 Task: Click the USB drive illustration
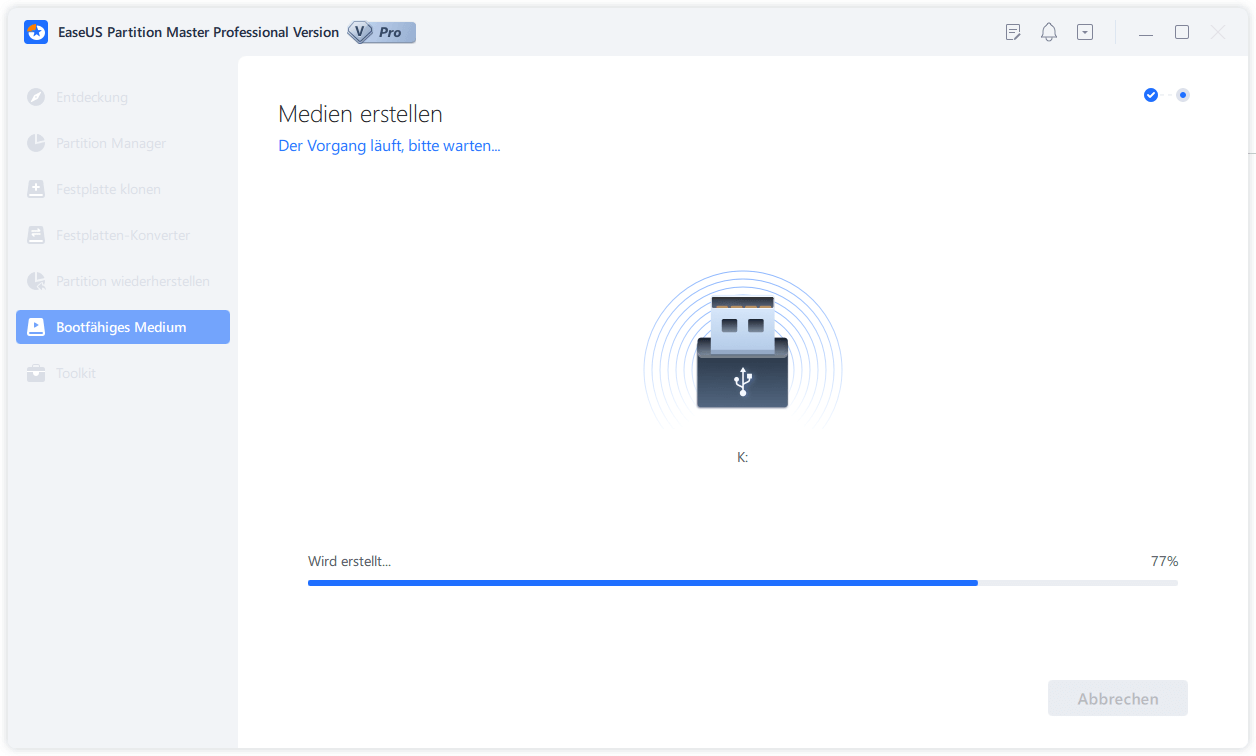742,352
